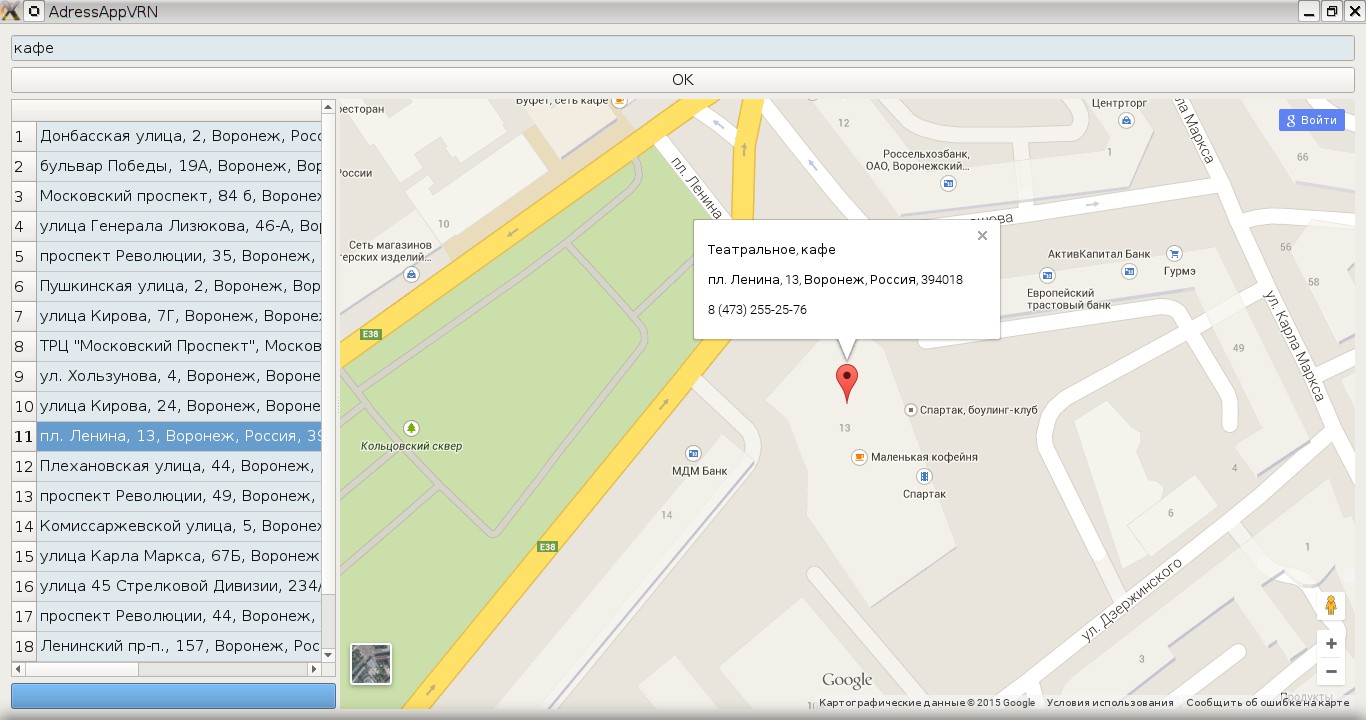Click the МДМ Банк map icon
Viewport: 1366px width, 720px height.
click(x=693, y=453)
